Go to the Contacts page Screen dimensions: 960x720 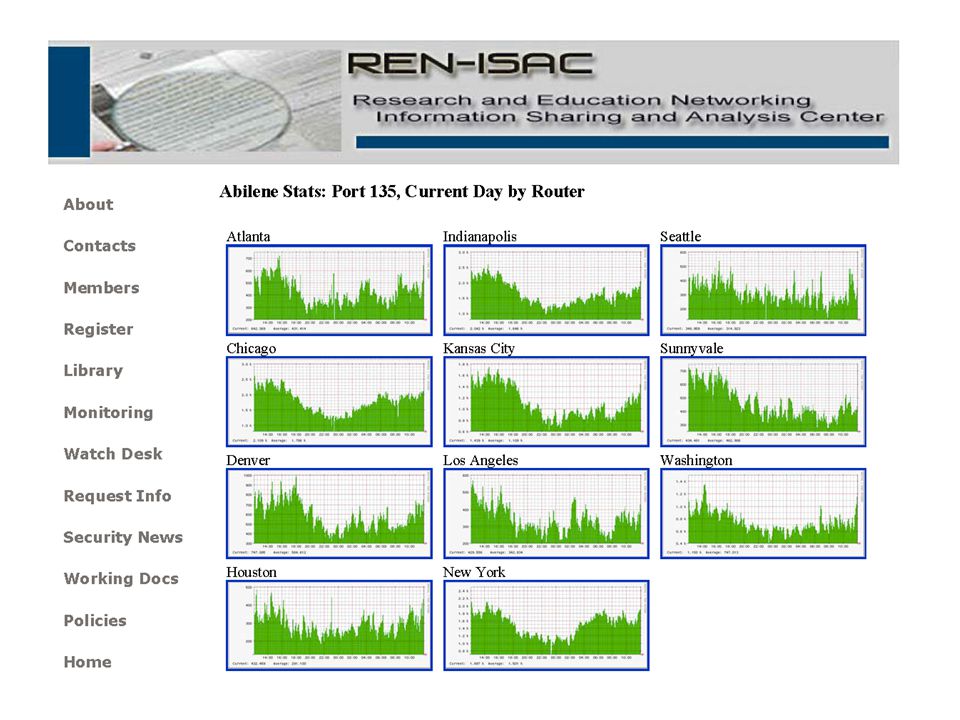tap(100, 246)
